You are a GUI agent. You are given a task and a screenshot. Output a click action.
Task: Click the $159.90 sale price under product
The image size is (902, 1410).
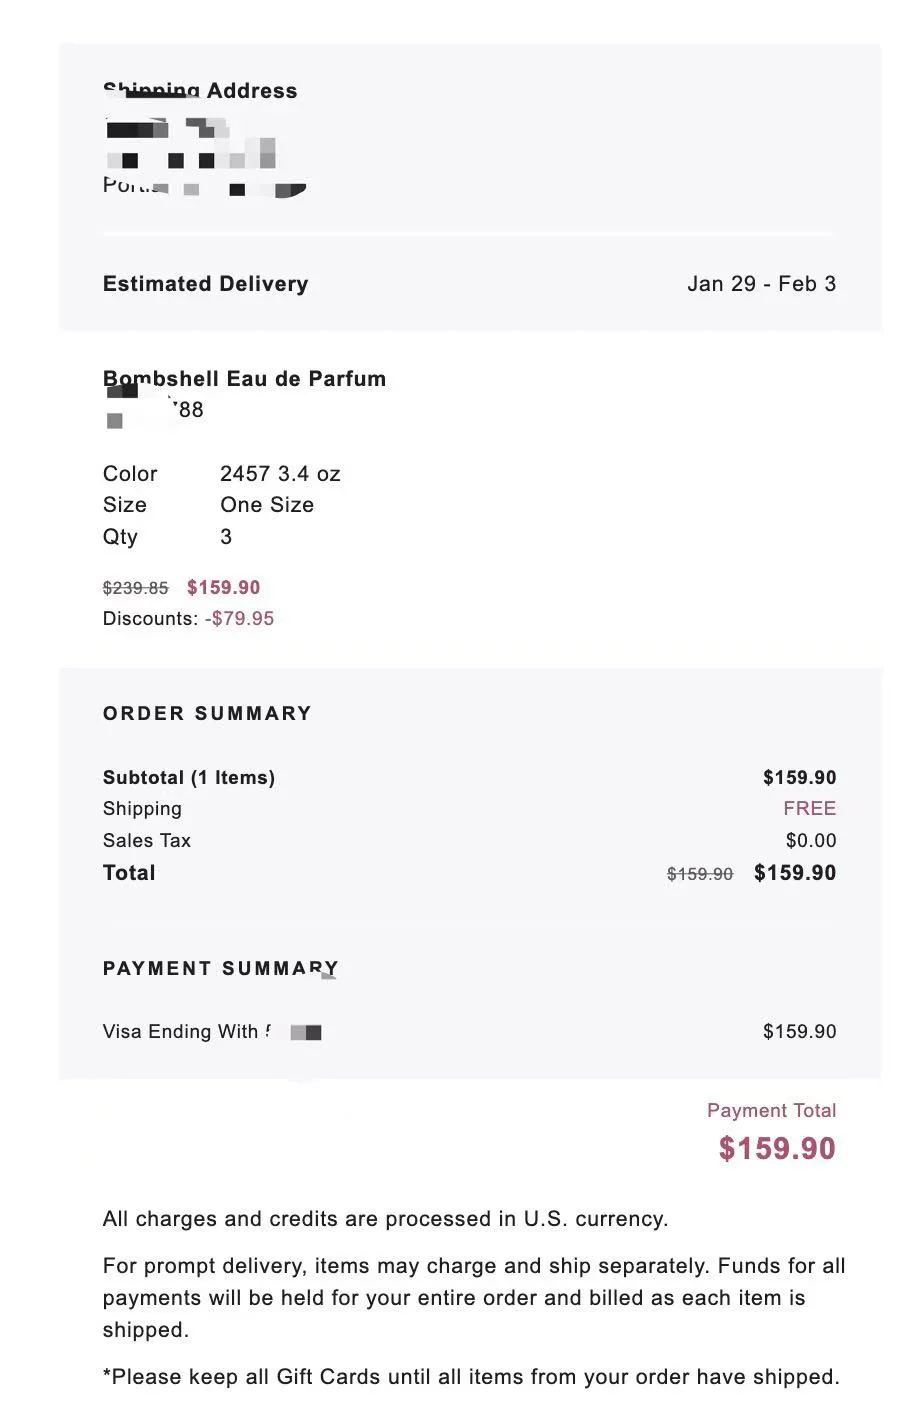(x=223, y=588)
